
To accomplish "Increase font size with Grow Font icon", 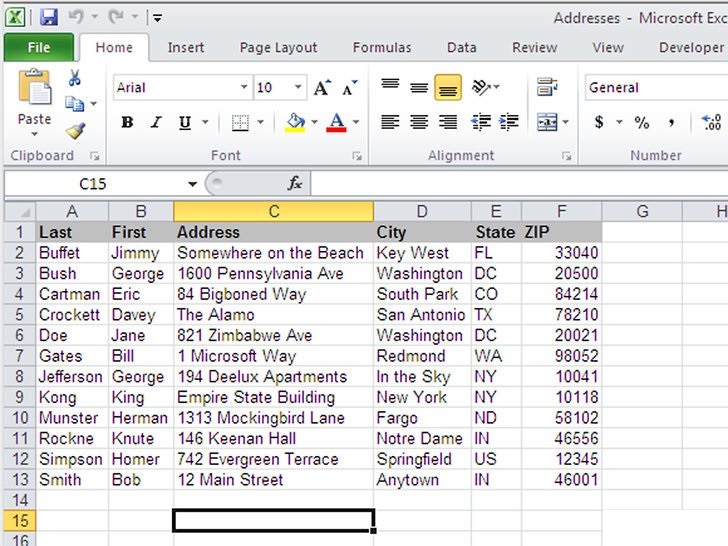I will [322, 87].
